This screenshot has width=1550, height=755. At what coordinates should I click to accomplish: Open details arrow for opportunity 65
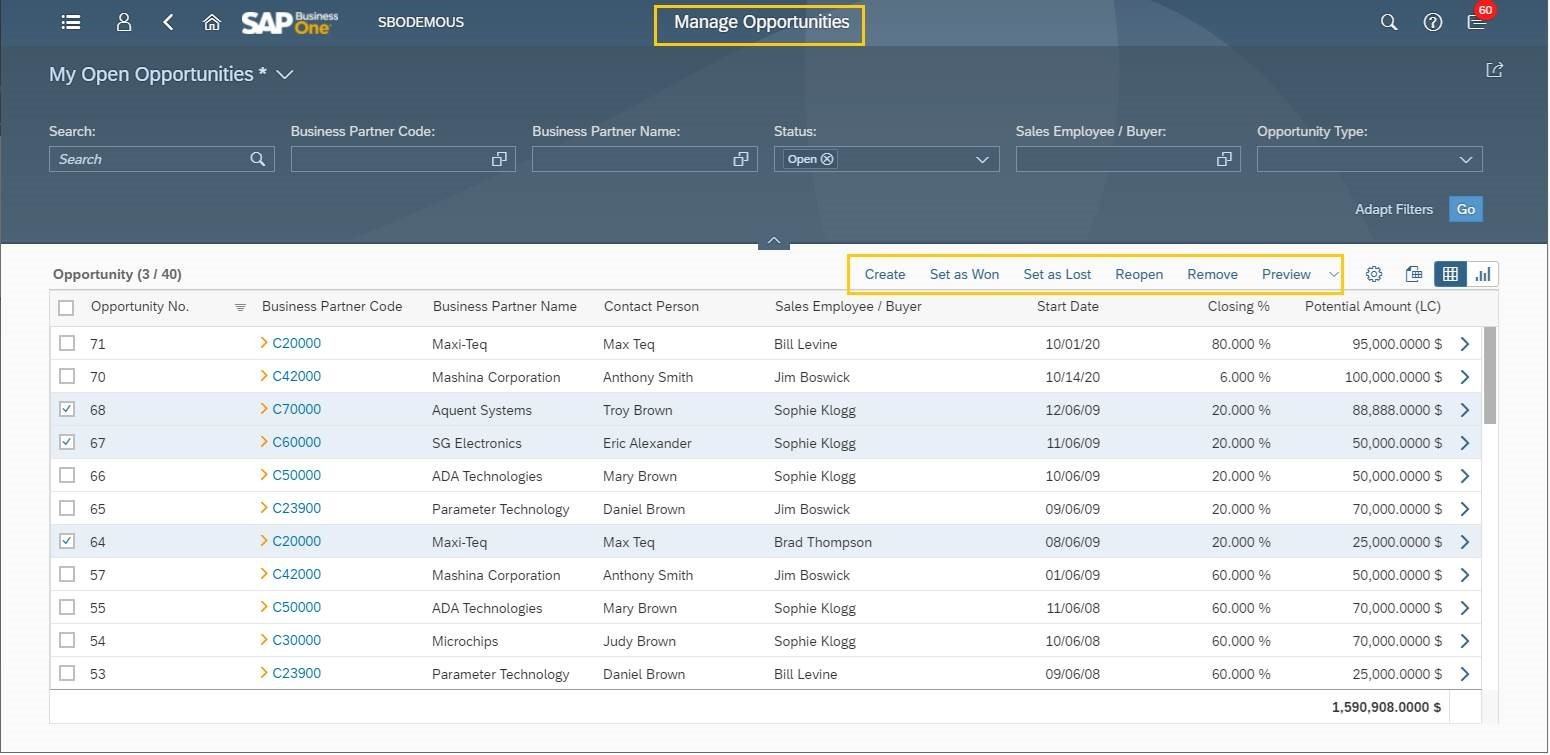click(1465, 509)
